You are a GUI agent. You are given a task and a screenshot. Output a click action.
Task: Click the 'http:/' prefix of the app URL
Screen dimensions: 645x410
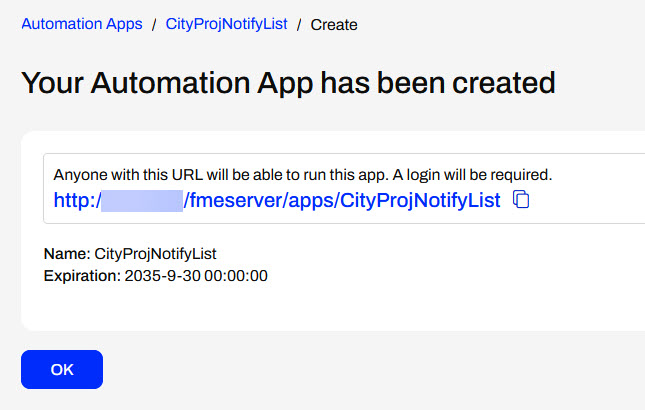76,200
